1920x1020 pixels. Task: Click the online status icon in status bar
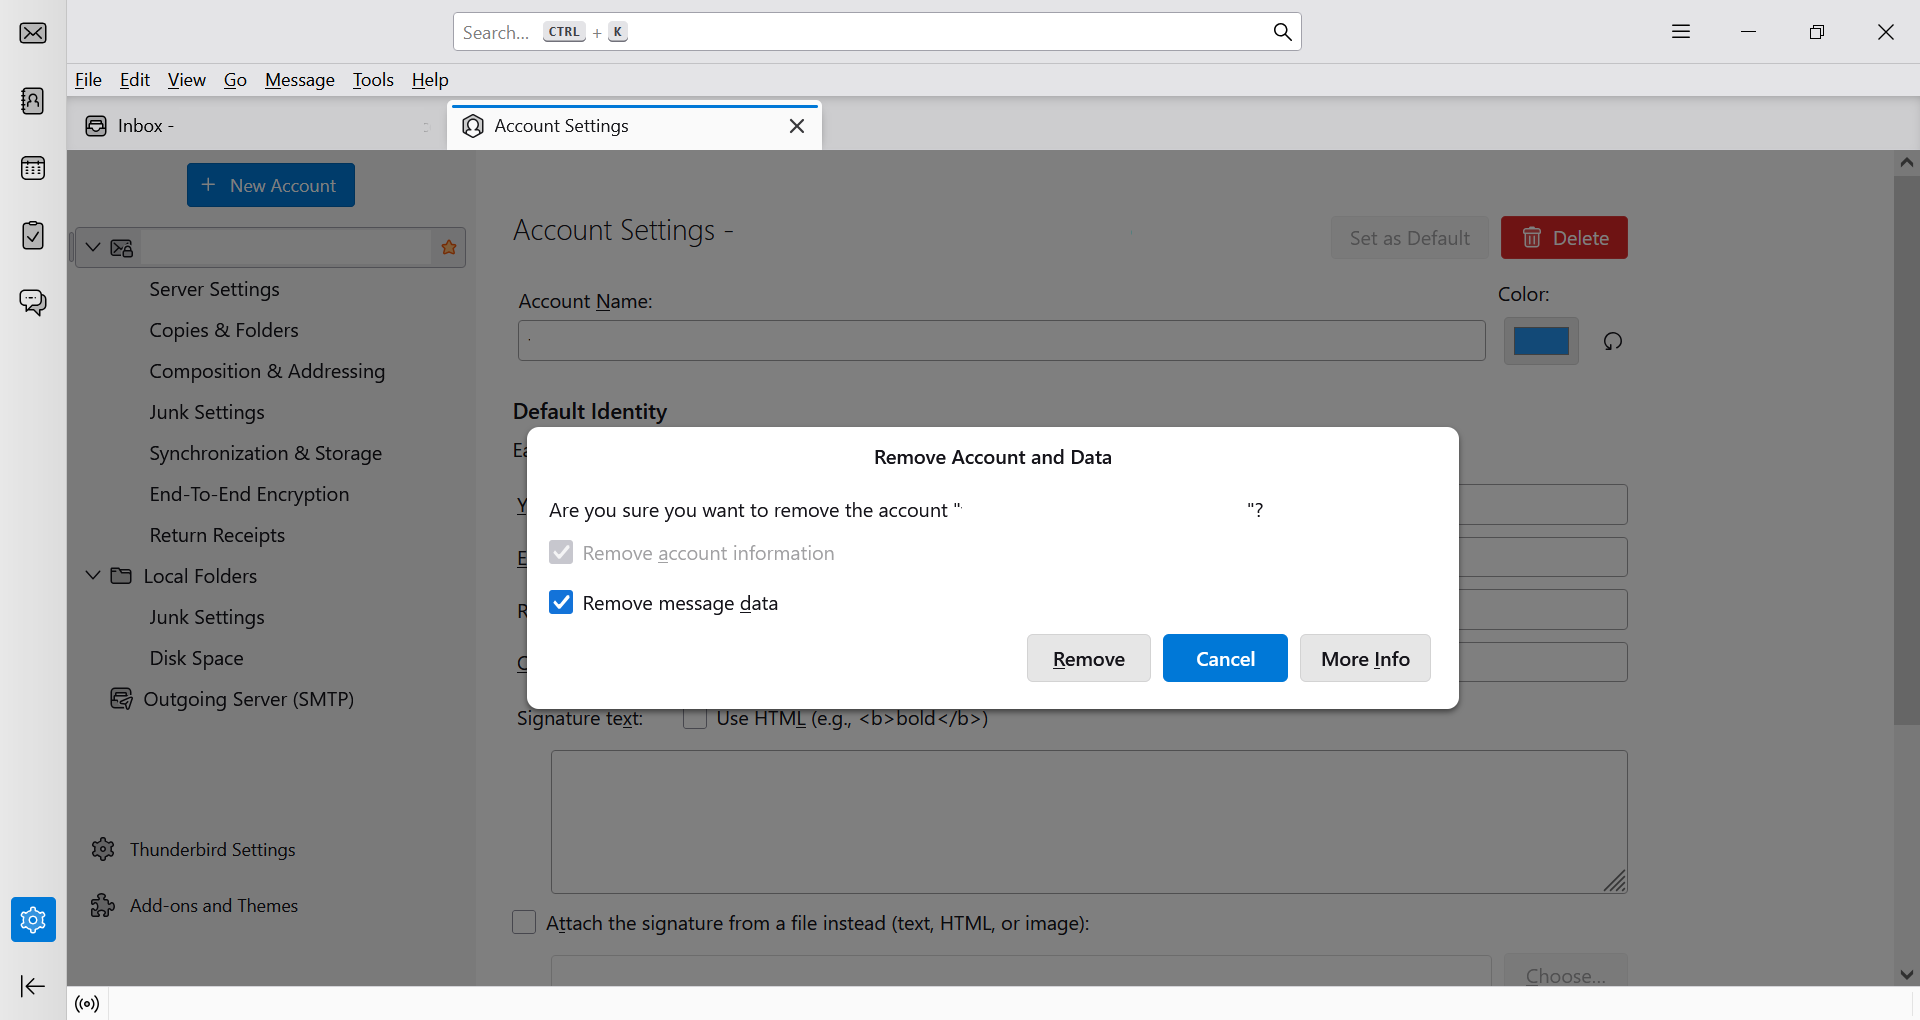click(x=88, y=1004)
